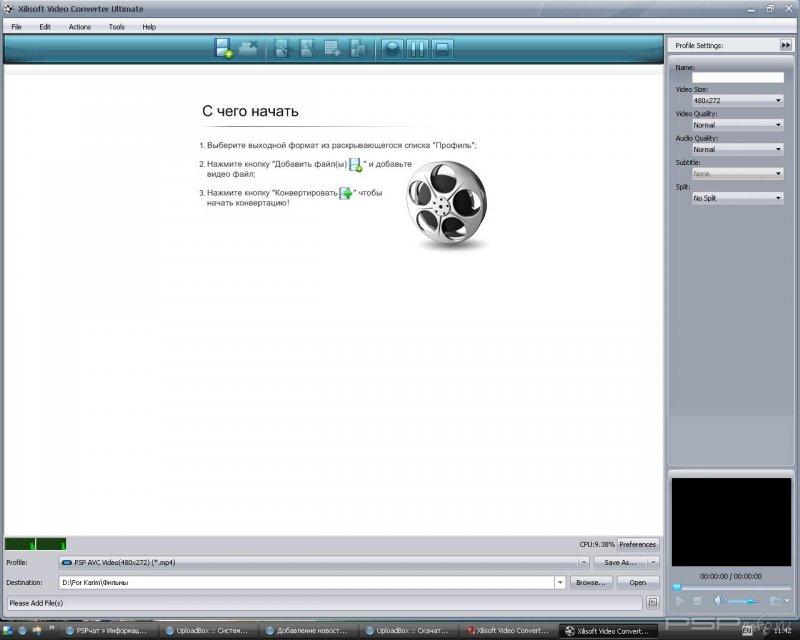This screenshot has height=640, width=800.
Task: Click the Remove file toolbar icon
Action: (249, 48)
